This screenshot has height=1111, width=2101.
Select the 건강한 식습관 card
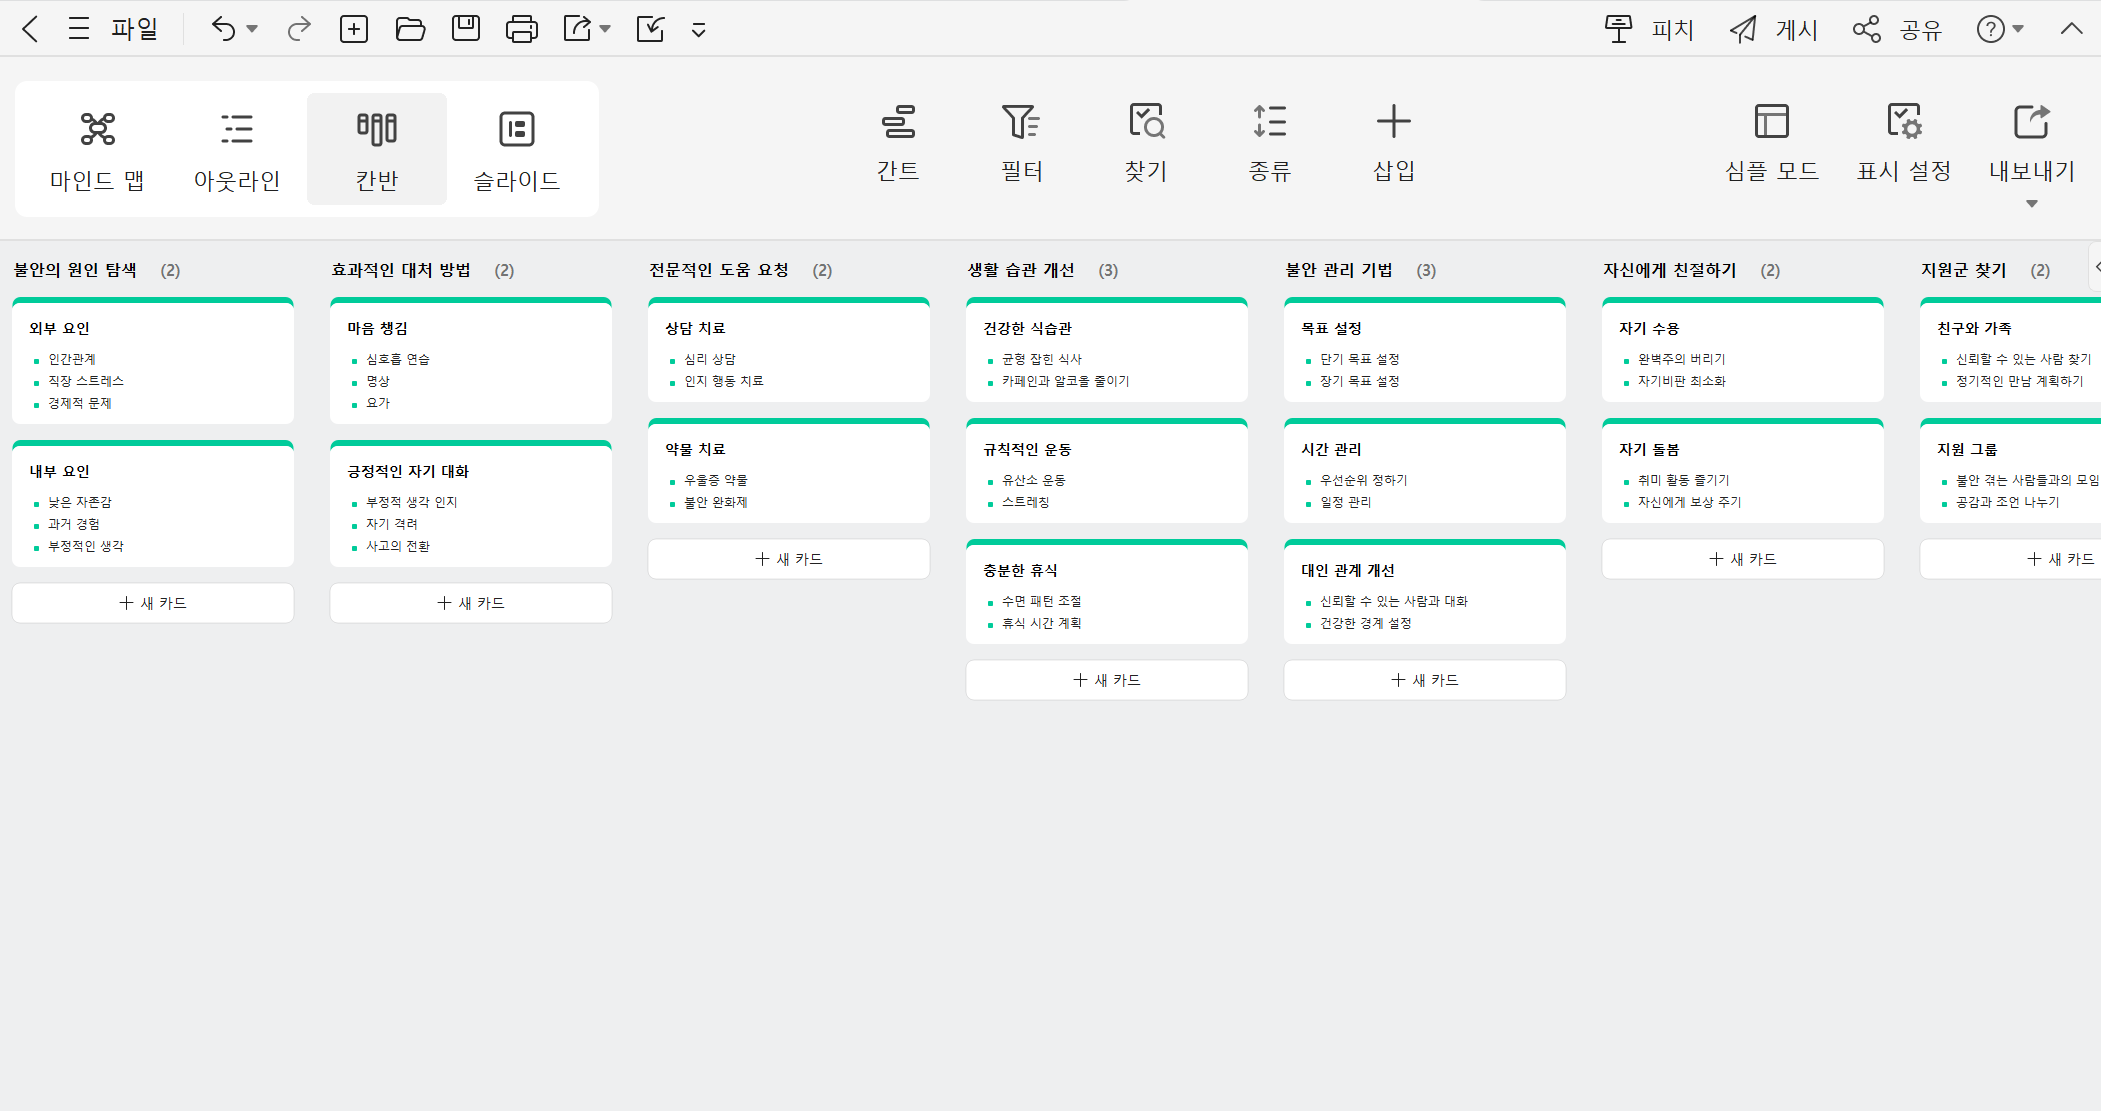tap(1107, 350)
